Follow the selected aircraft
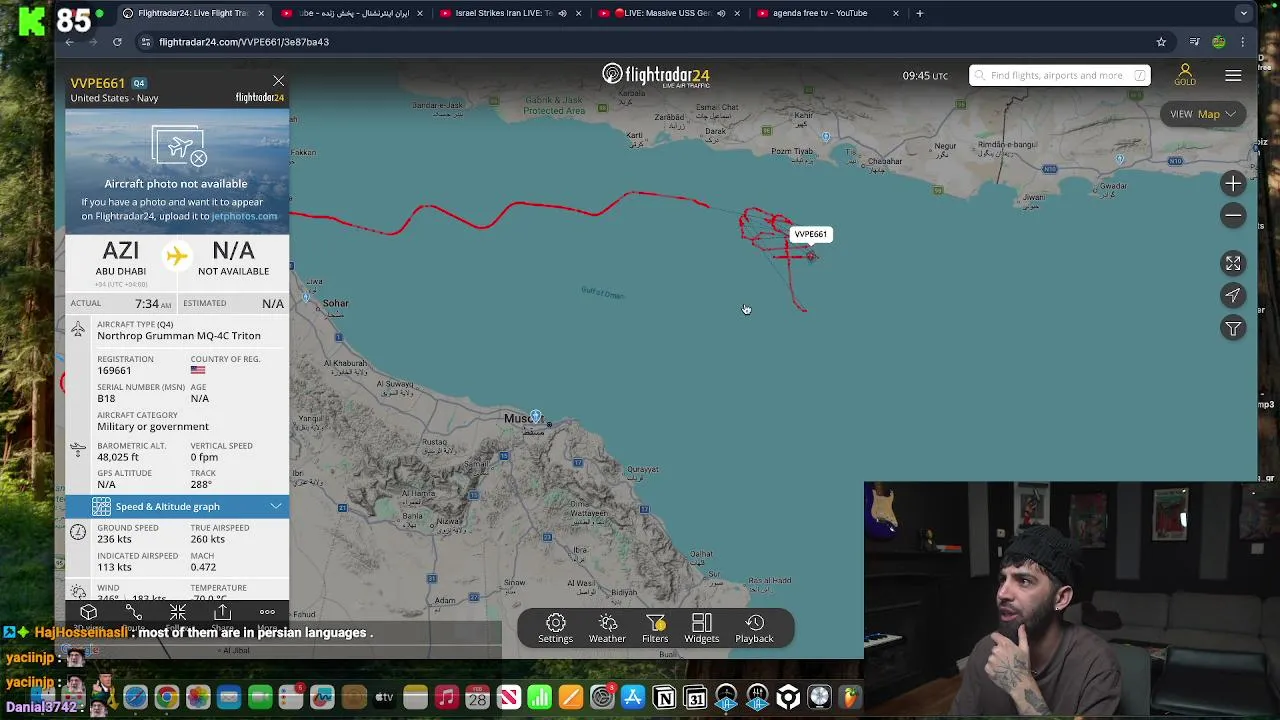The image size is (1280, 720). (178, 614)
